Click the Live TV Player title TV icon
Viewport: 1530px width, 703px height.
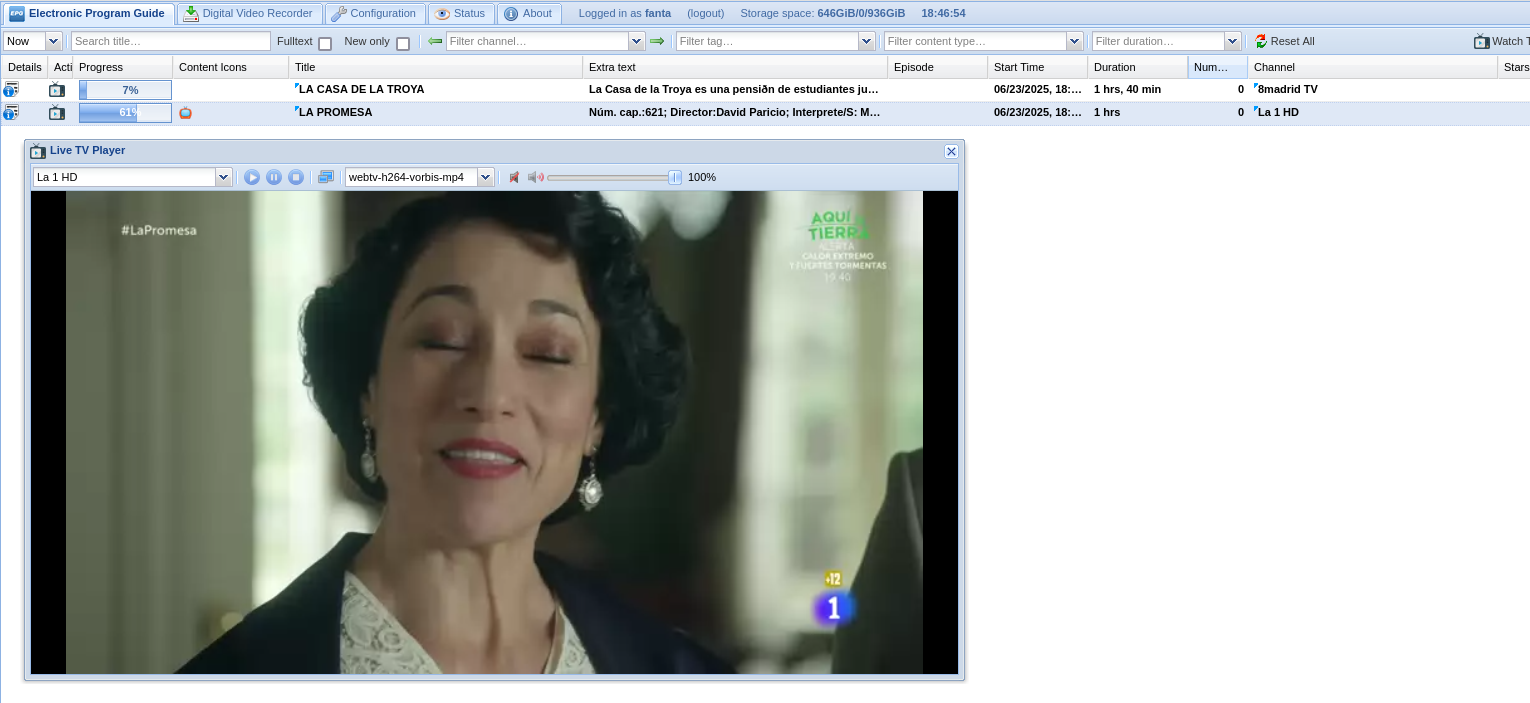pos(38,151)
